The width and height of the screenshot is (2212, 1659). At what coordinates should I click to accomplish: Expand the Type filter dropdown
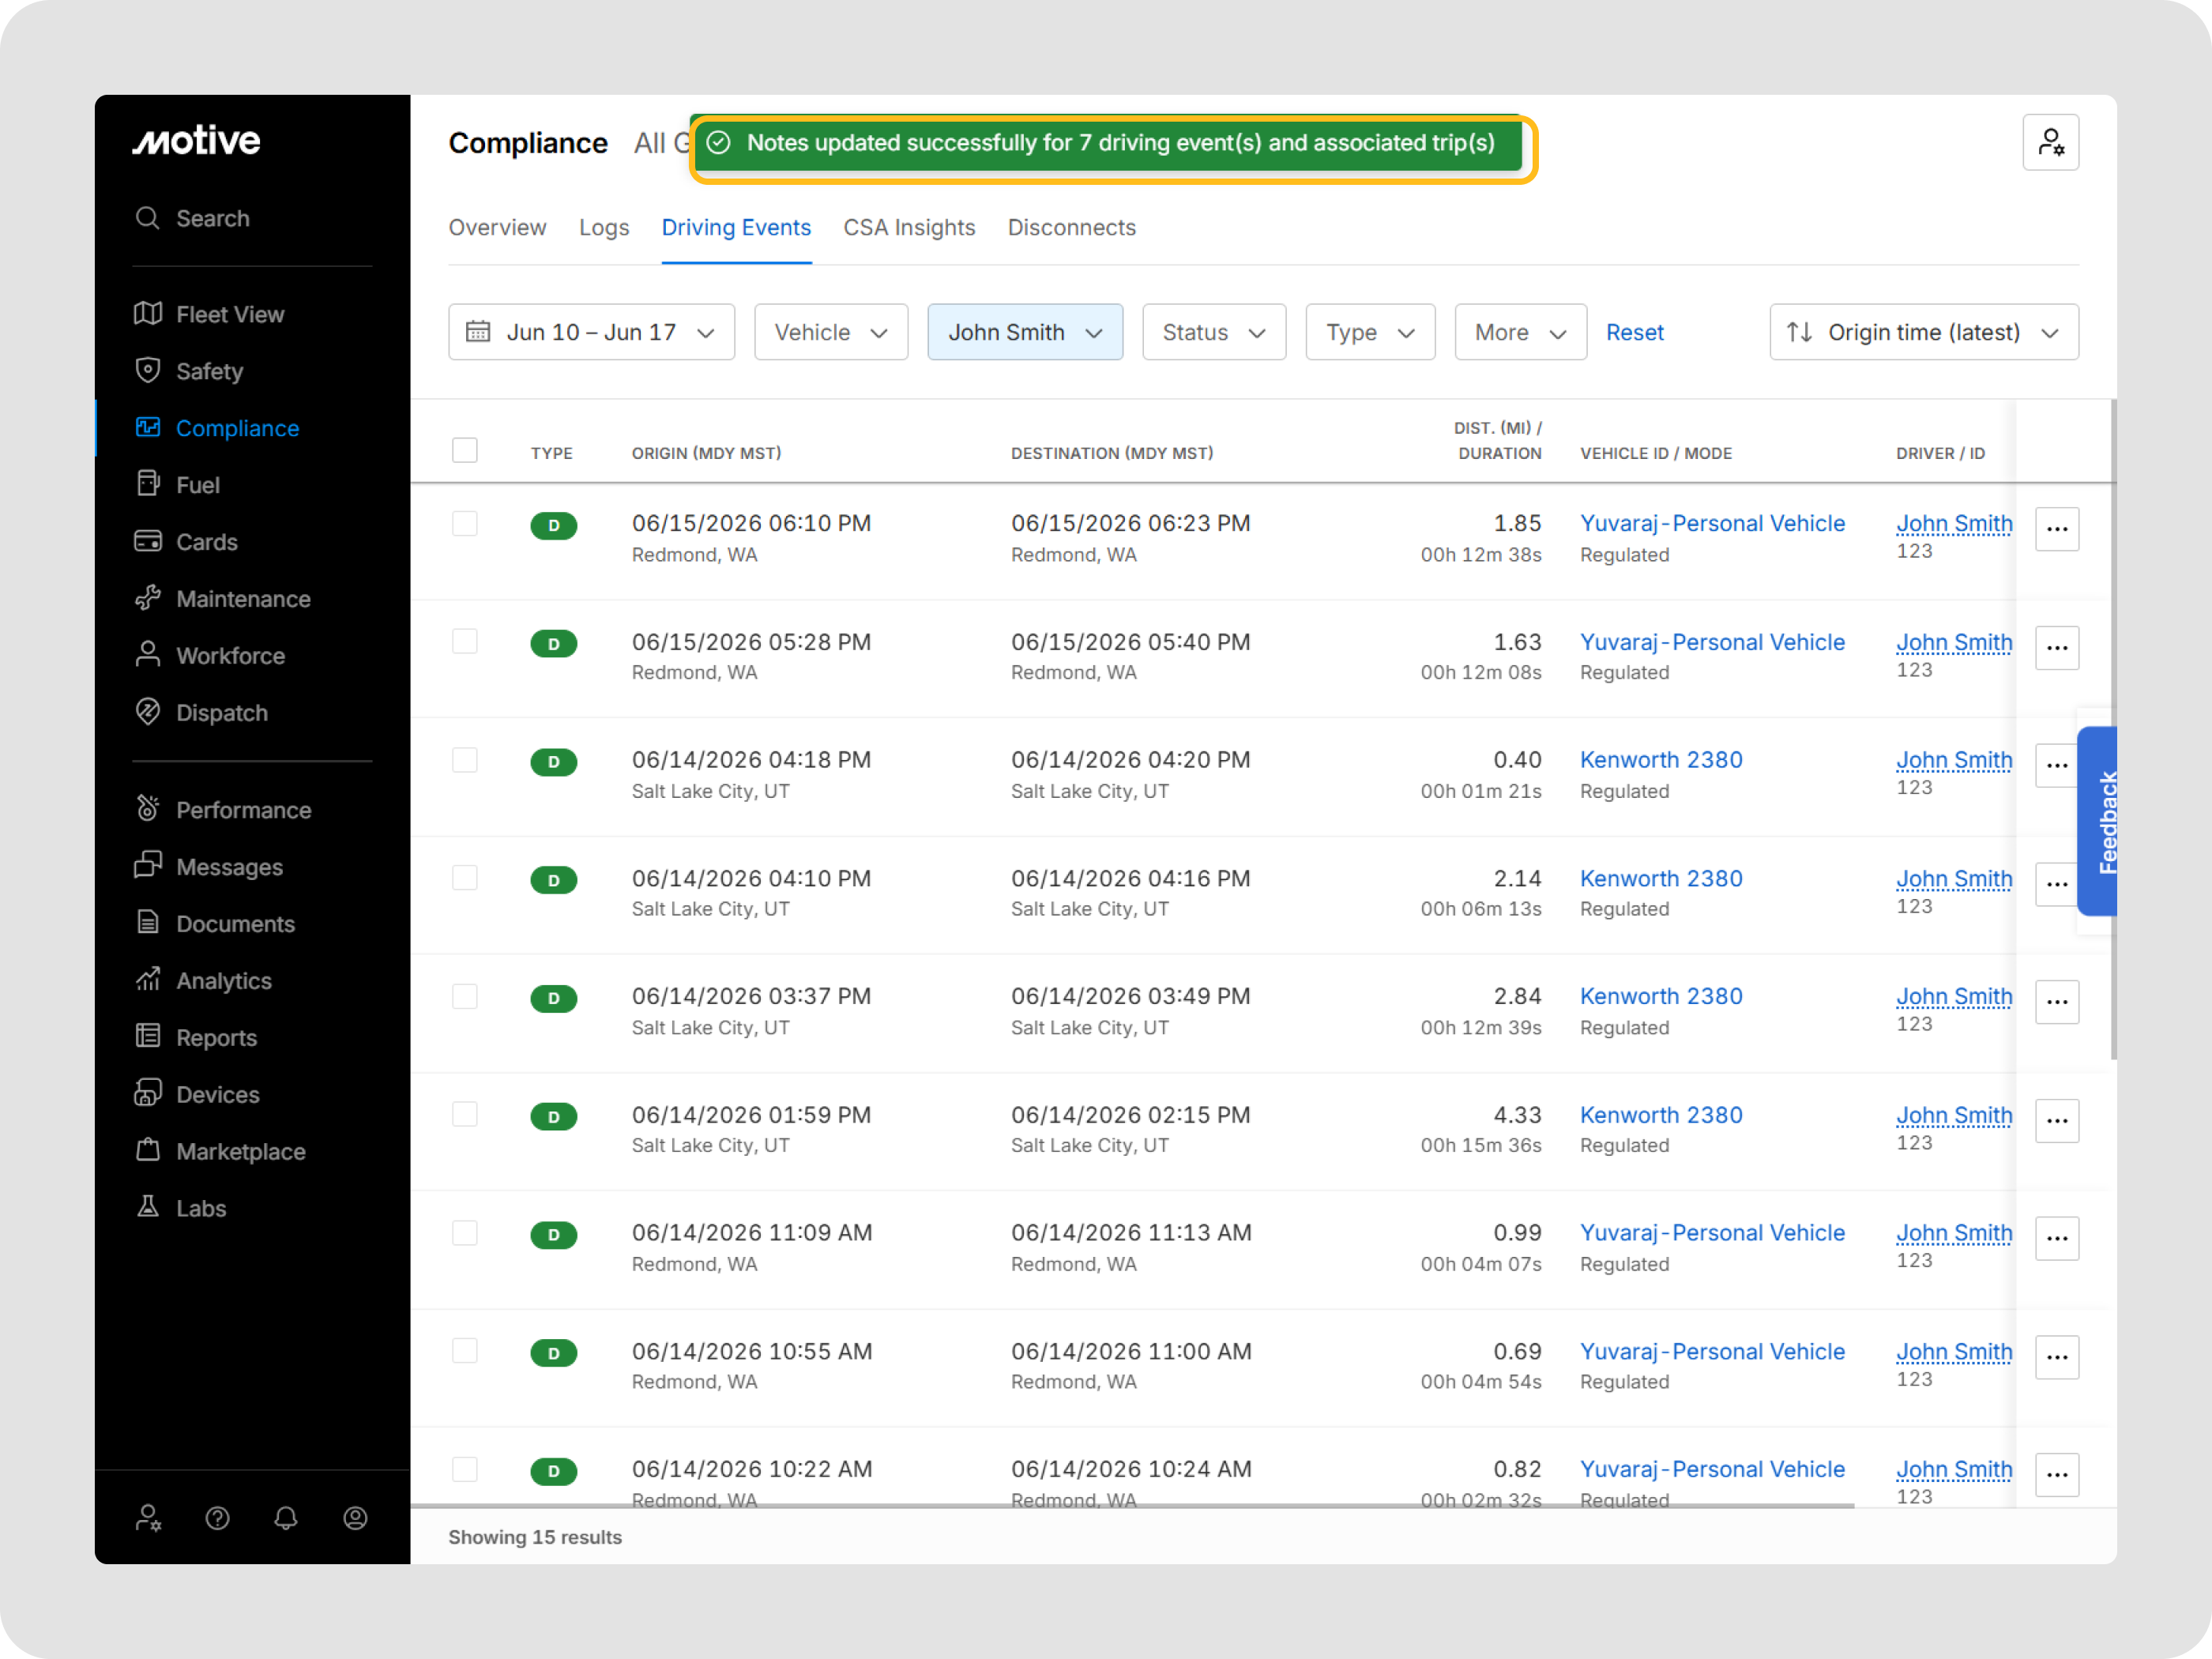pyautogui.click(x=1370, y=332)
